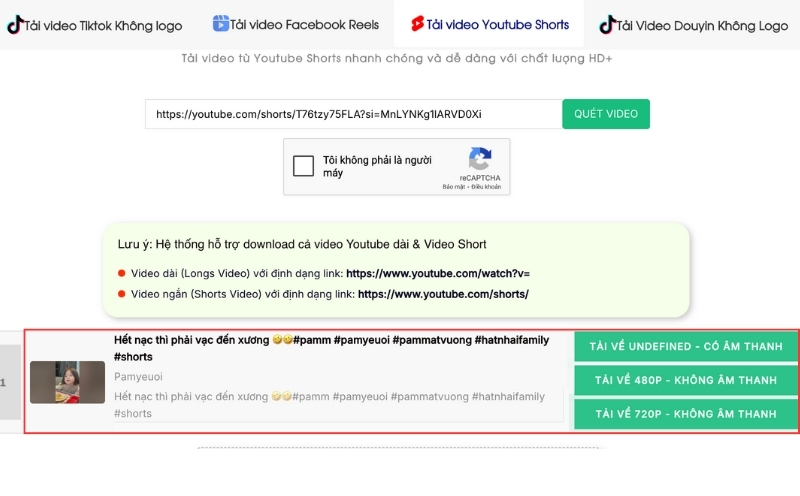Screen dimensions: 800x496
Task: Click TẢI VỀ 480P - KHÔNG ÂM THANH
Action: pyautogui.click(x=686, y=380)
